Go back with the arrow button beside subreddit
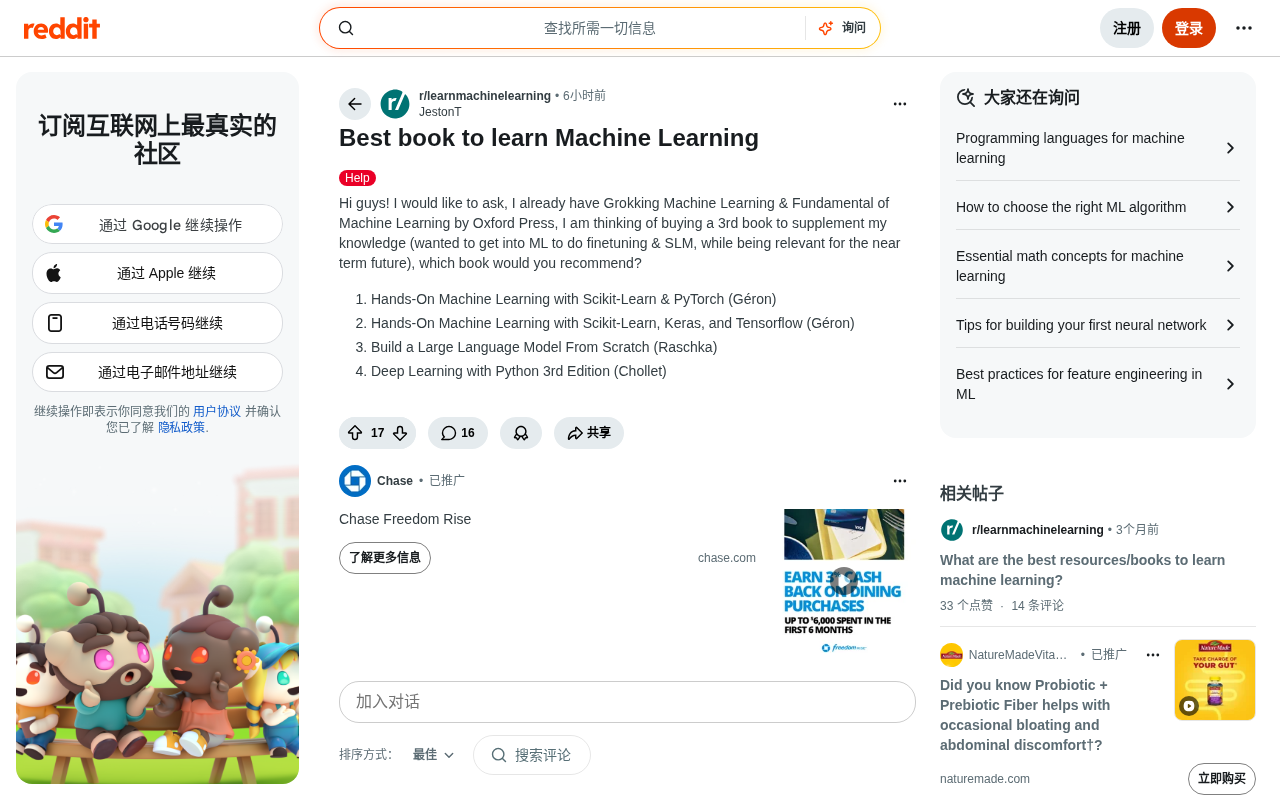This screenshot has height=800, width=1280. click(355, 104)
